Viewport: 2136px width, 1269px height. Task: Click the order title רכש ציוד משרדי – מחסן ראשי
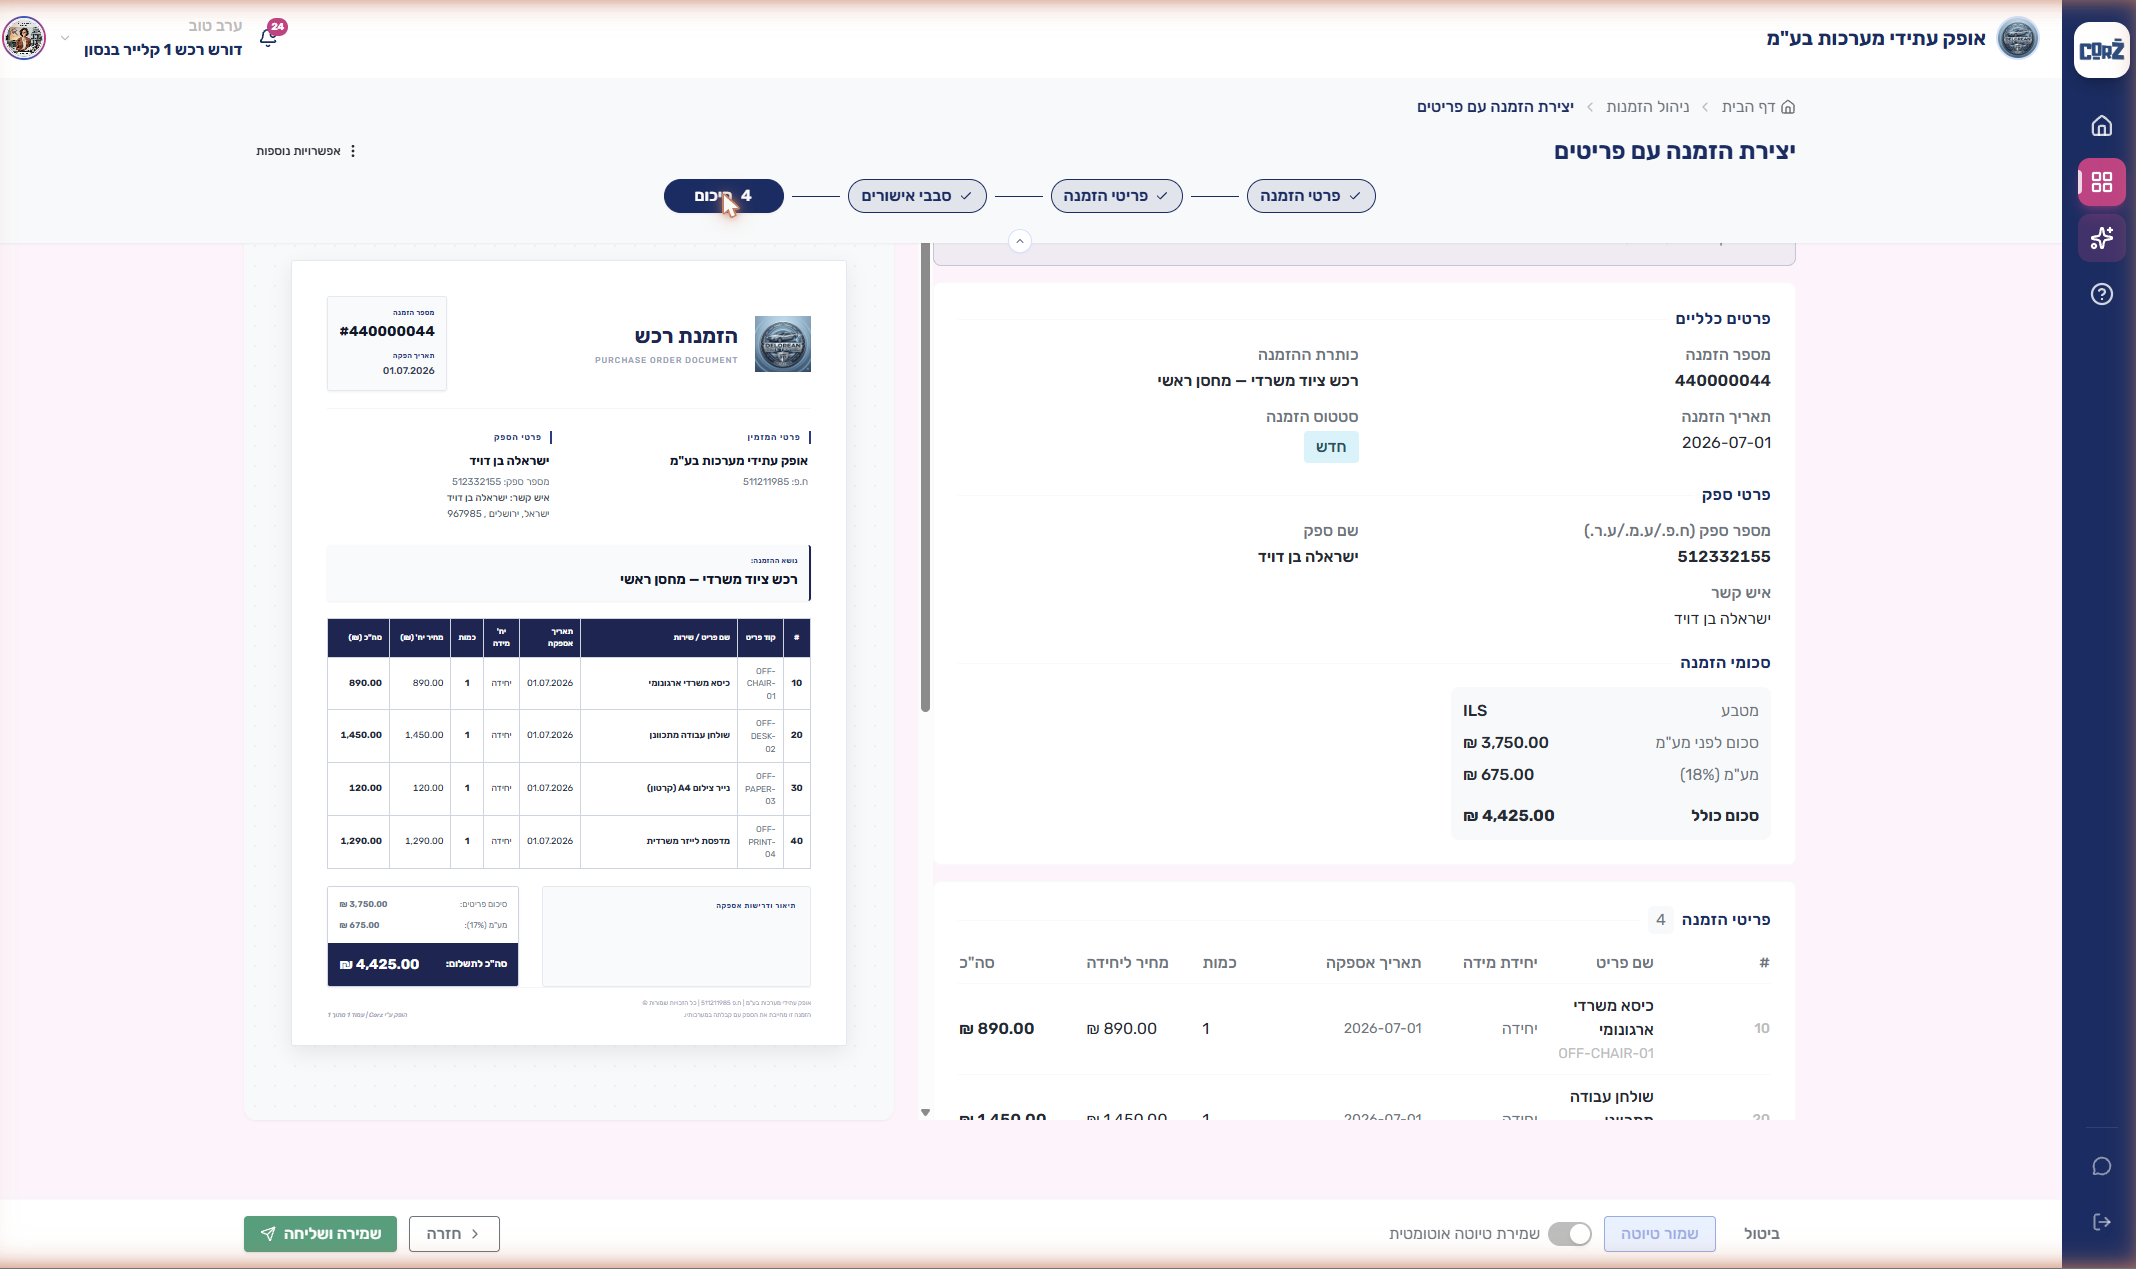1257,381
